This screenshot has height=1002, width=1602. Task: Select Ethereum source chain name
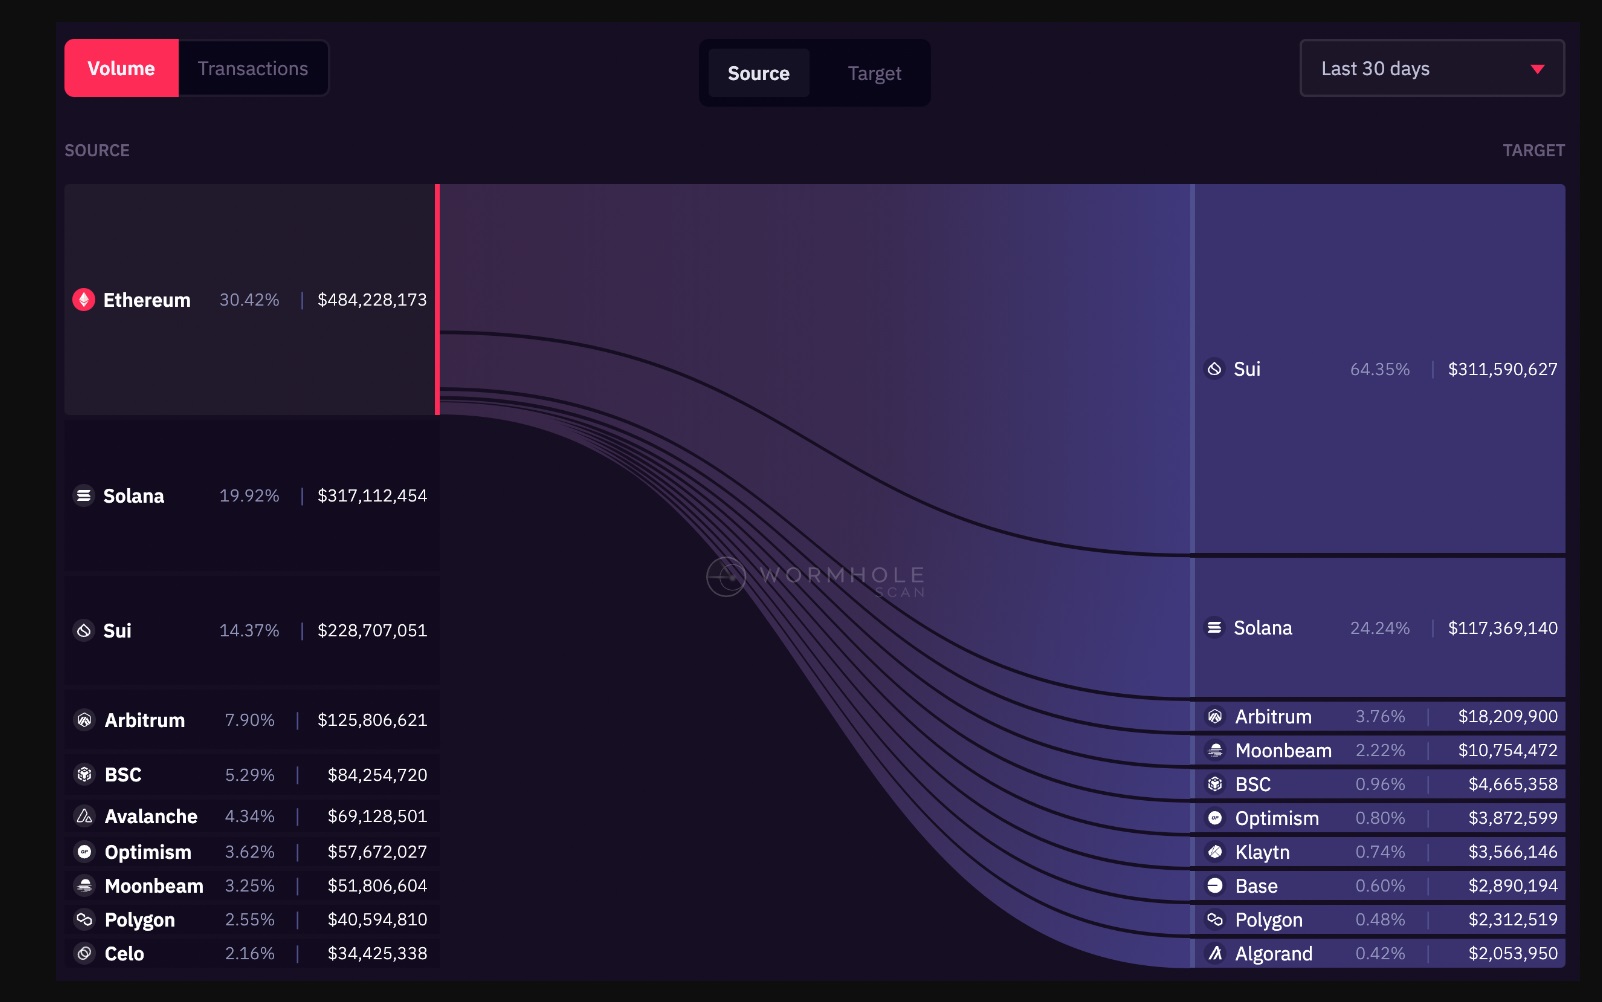pyautogui.click(x=147, y=300)
